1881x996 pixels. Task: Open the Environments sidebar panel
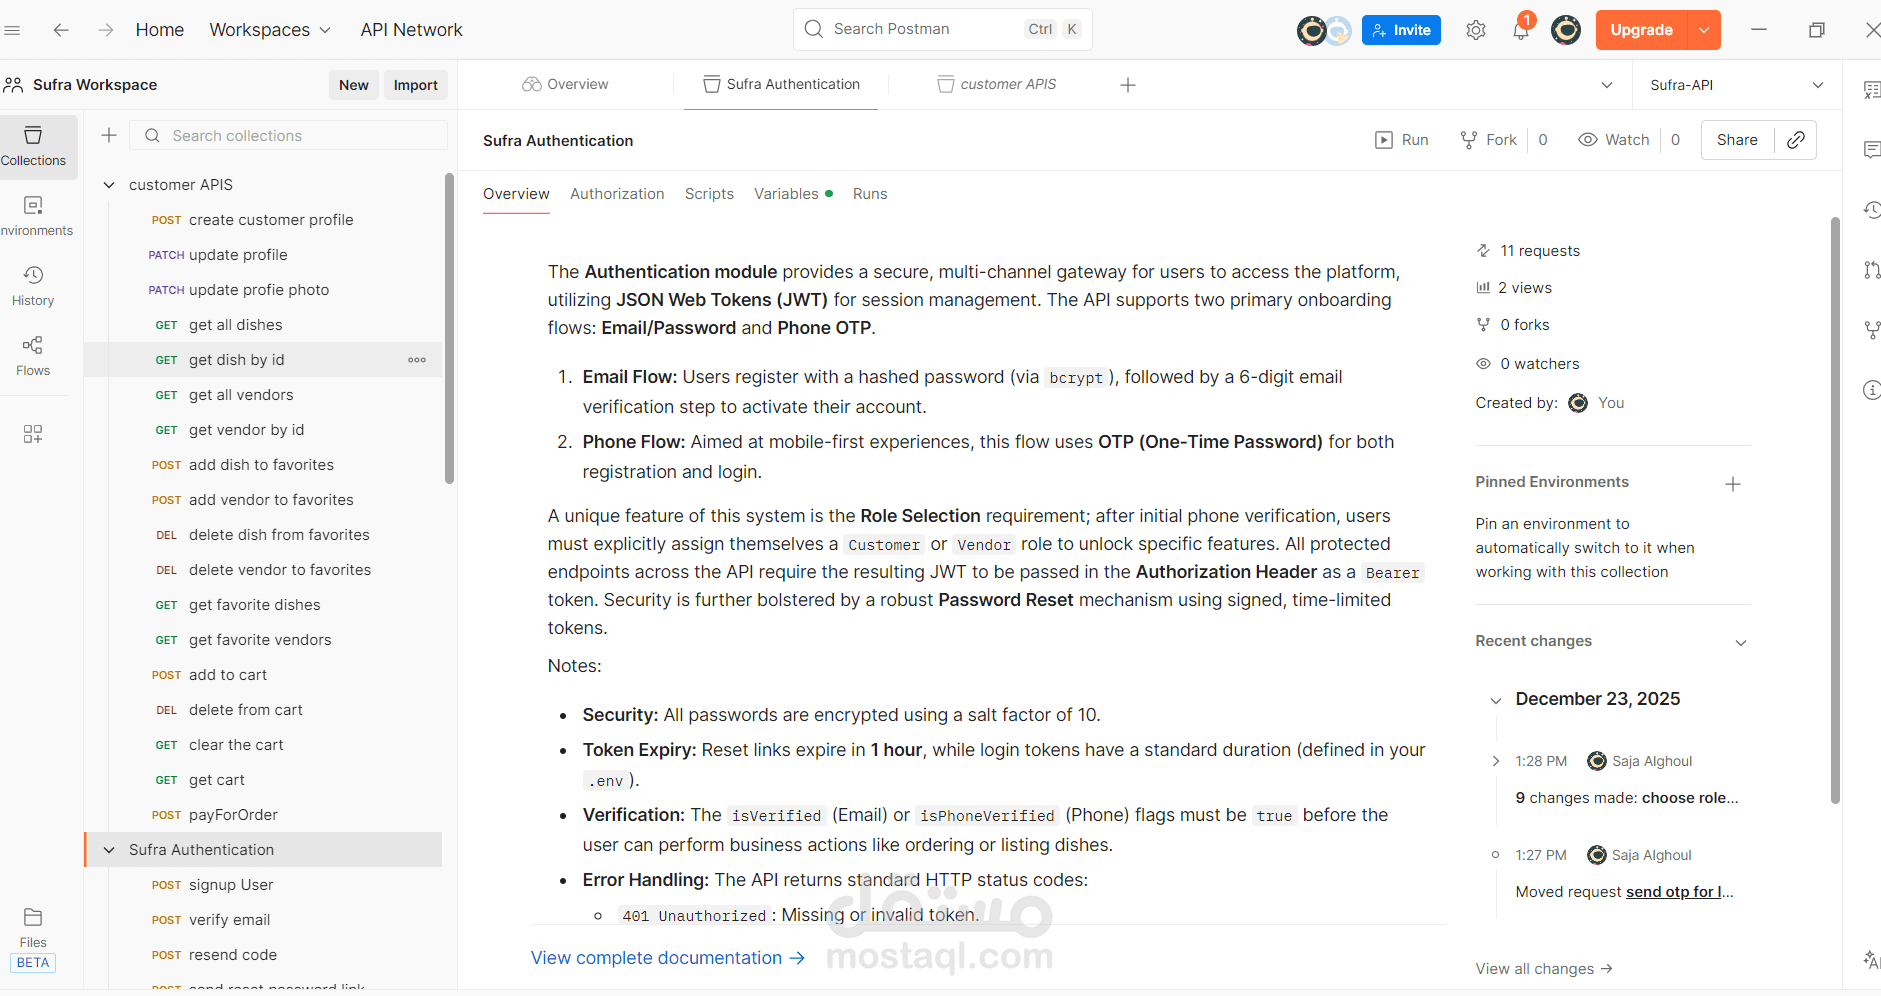[x=34, y=216]
